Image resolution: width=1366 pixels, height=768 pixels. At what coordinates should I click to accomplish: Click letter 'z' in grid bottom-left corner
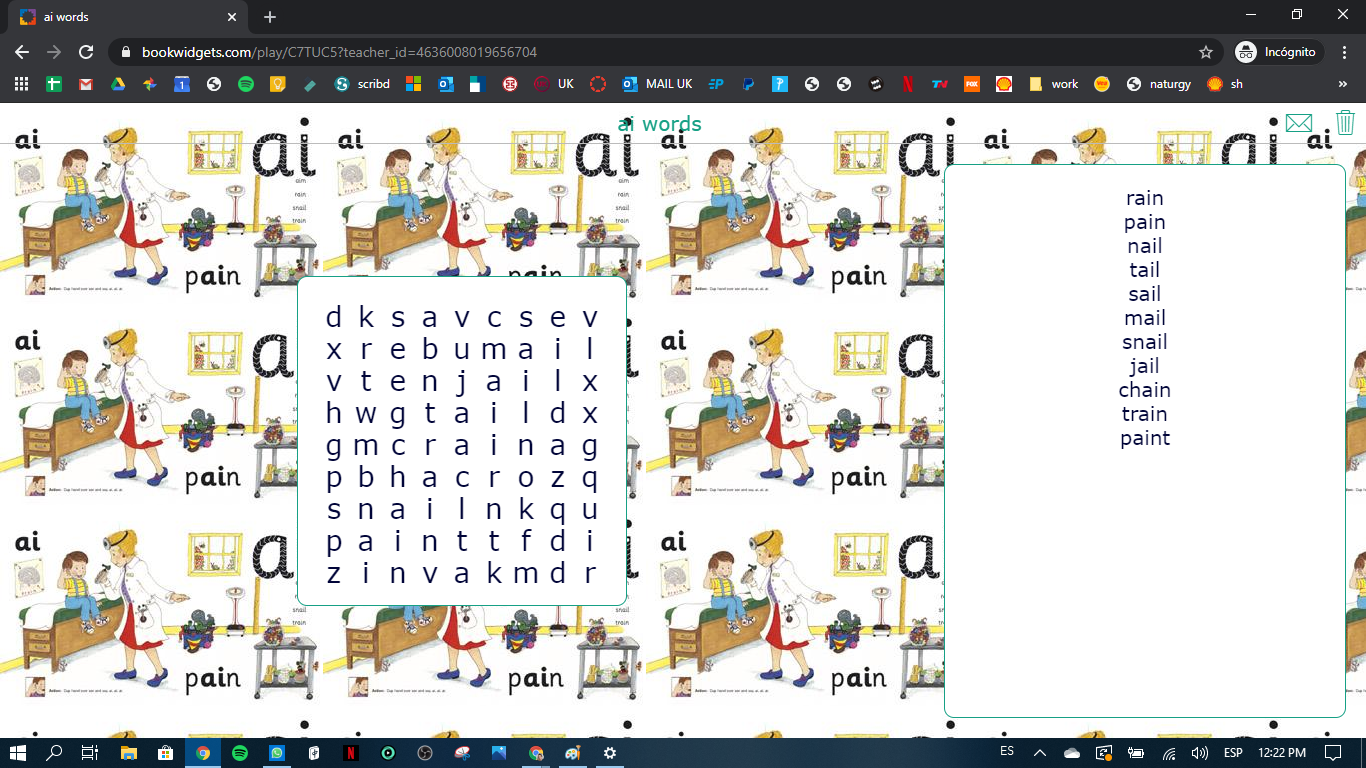click(x=334, y=574)
